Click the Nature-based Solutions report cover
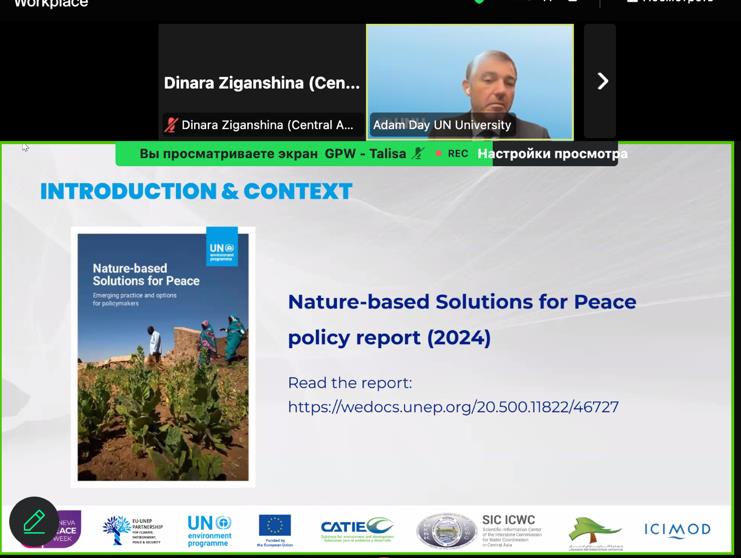Screen dimensions: 741x558 [x=163, y=356]
